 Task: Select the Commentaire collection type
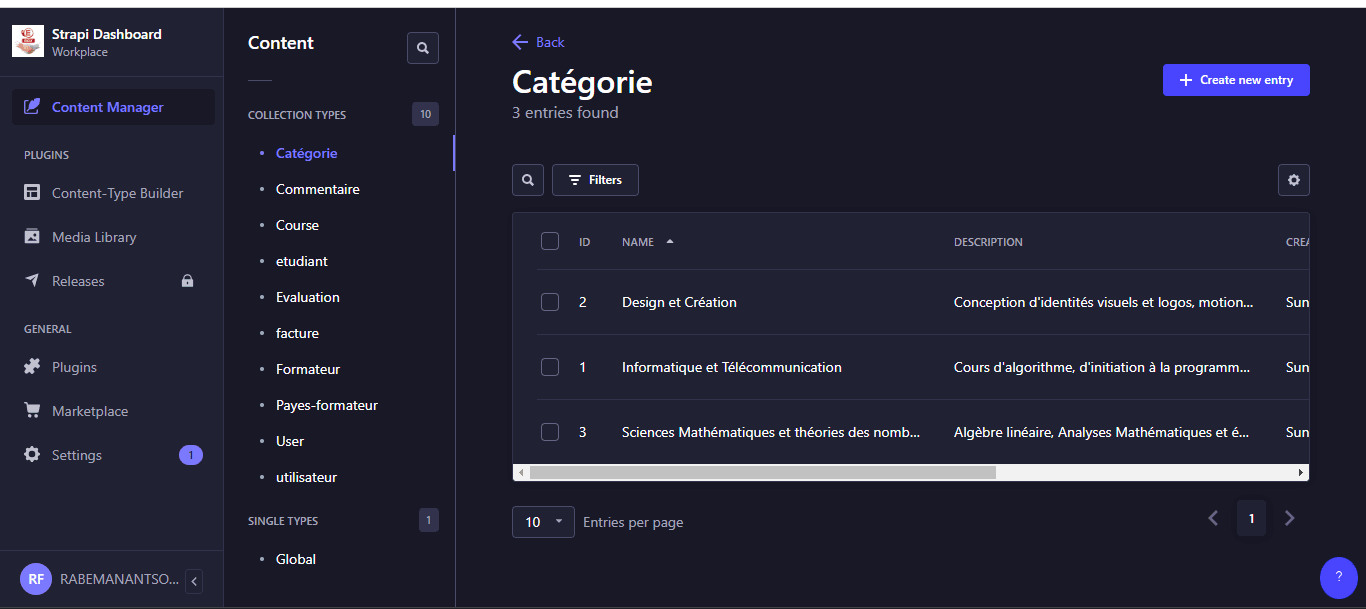(x=318, y=189)
